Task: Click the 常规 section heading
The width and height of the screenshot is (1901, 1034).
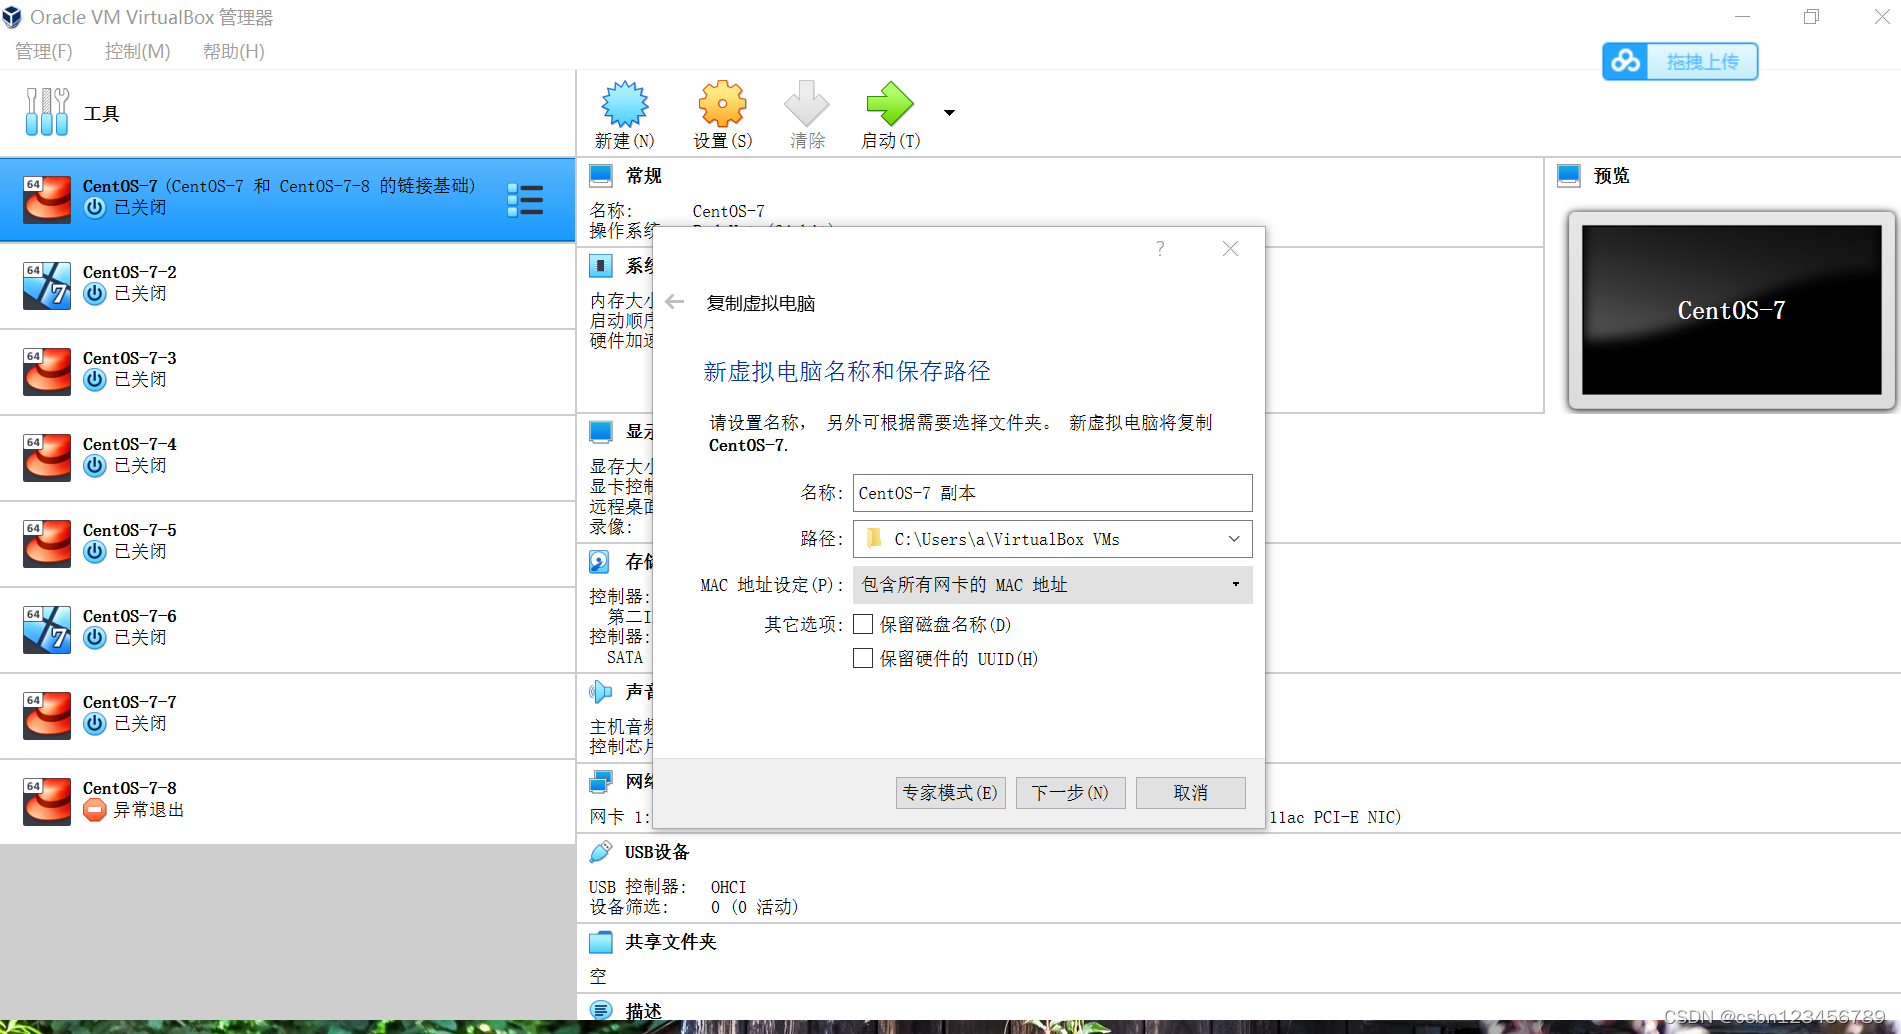Action: pos(643,176)
